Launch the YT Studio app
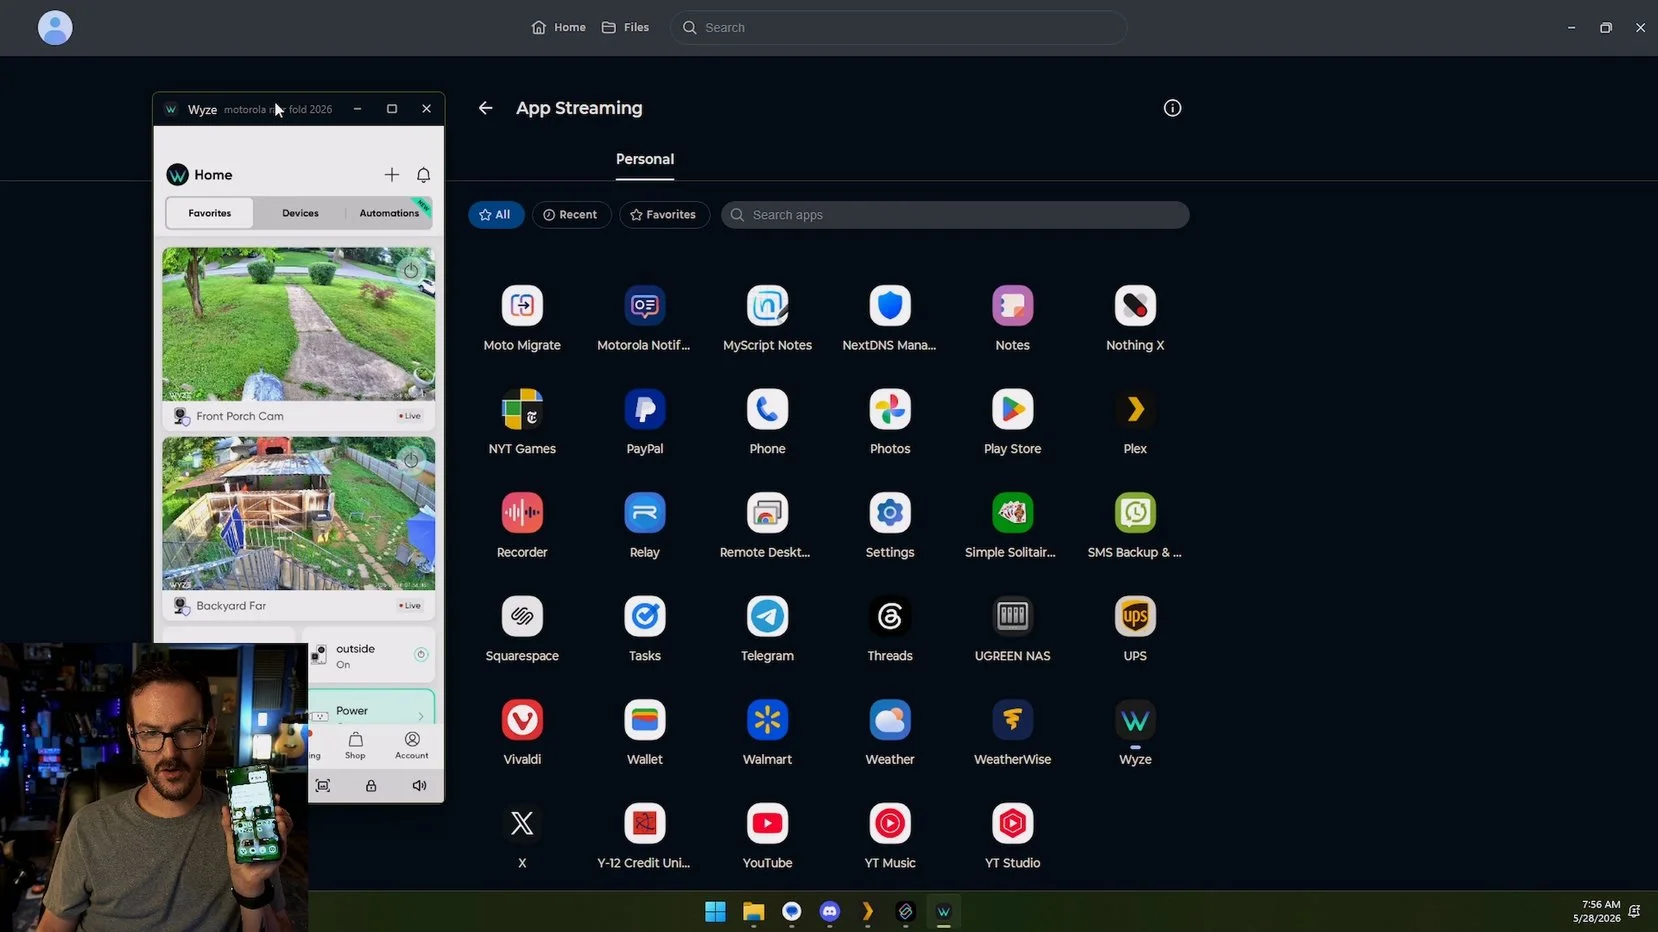1658x932 pixels. [x=1012, y=823]
